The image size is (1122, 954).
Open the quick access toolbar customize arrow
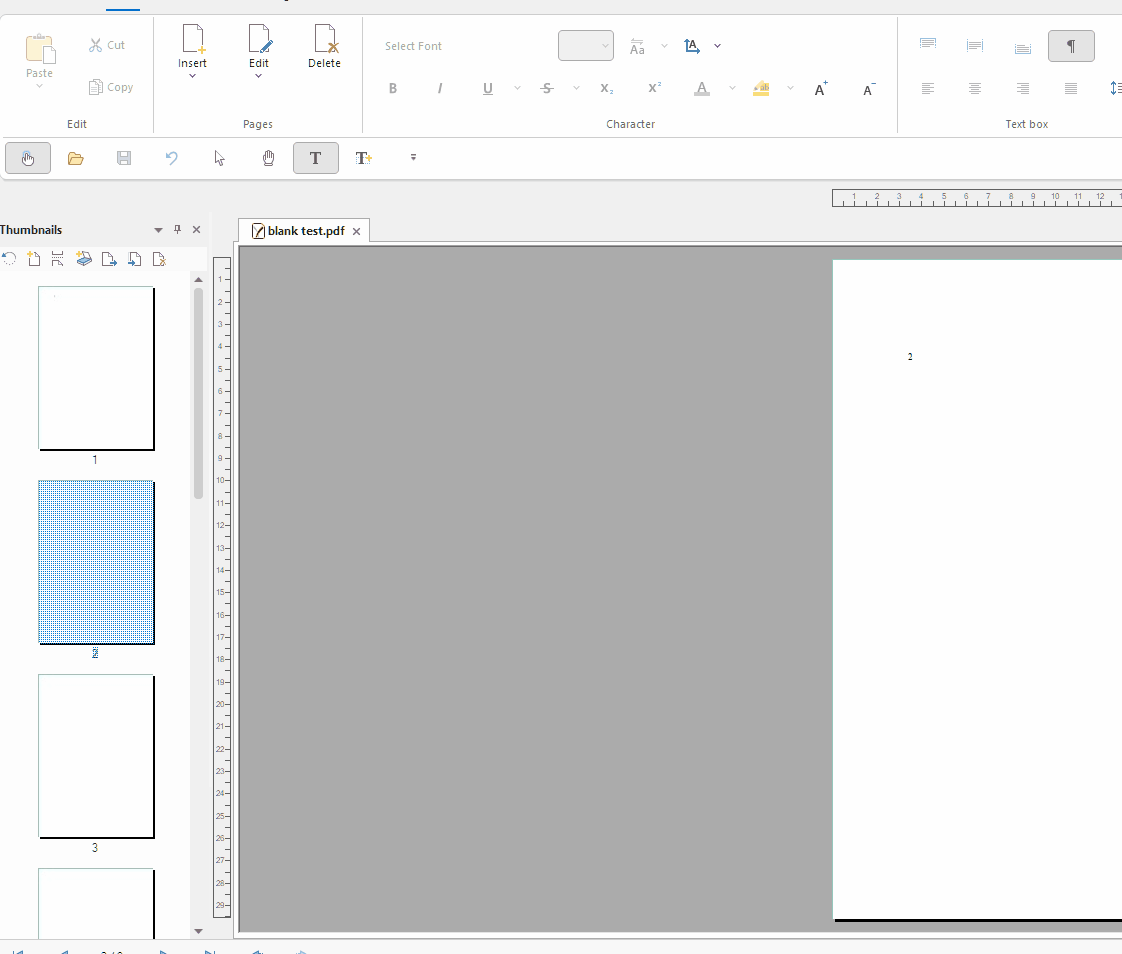click(x=413, y=158)
